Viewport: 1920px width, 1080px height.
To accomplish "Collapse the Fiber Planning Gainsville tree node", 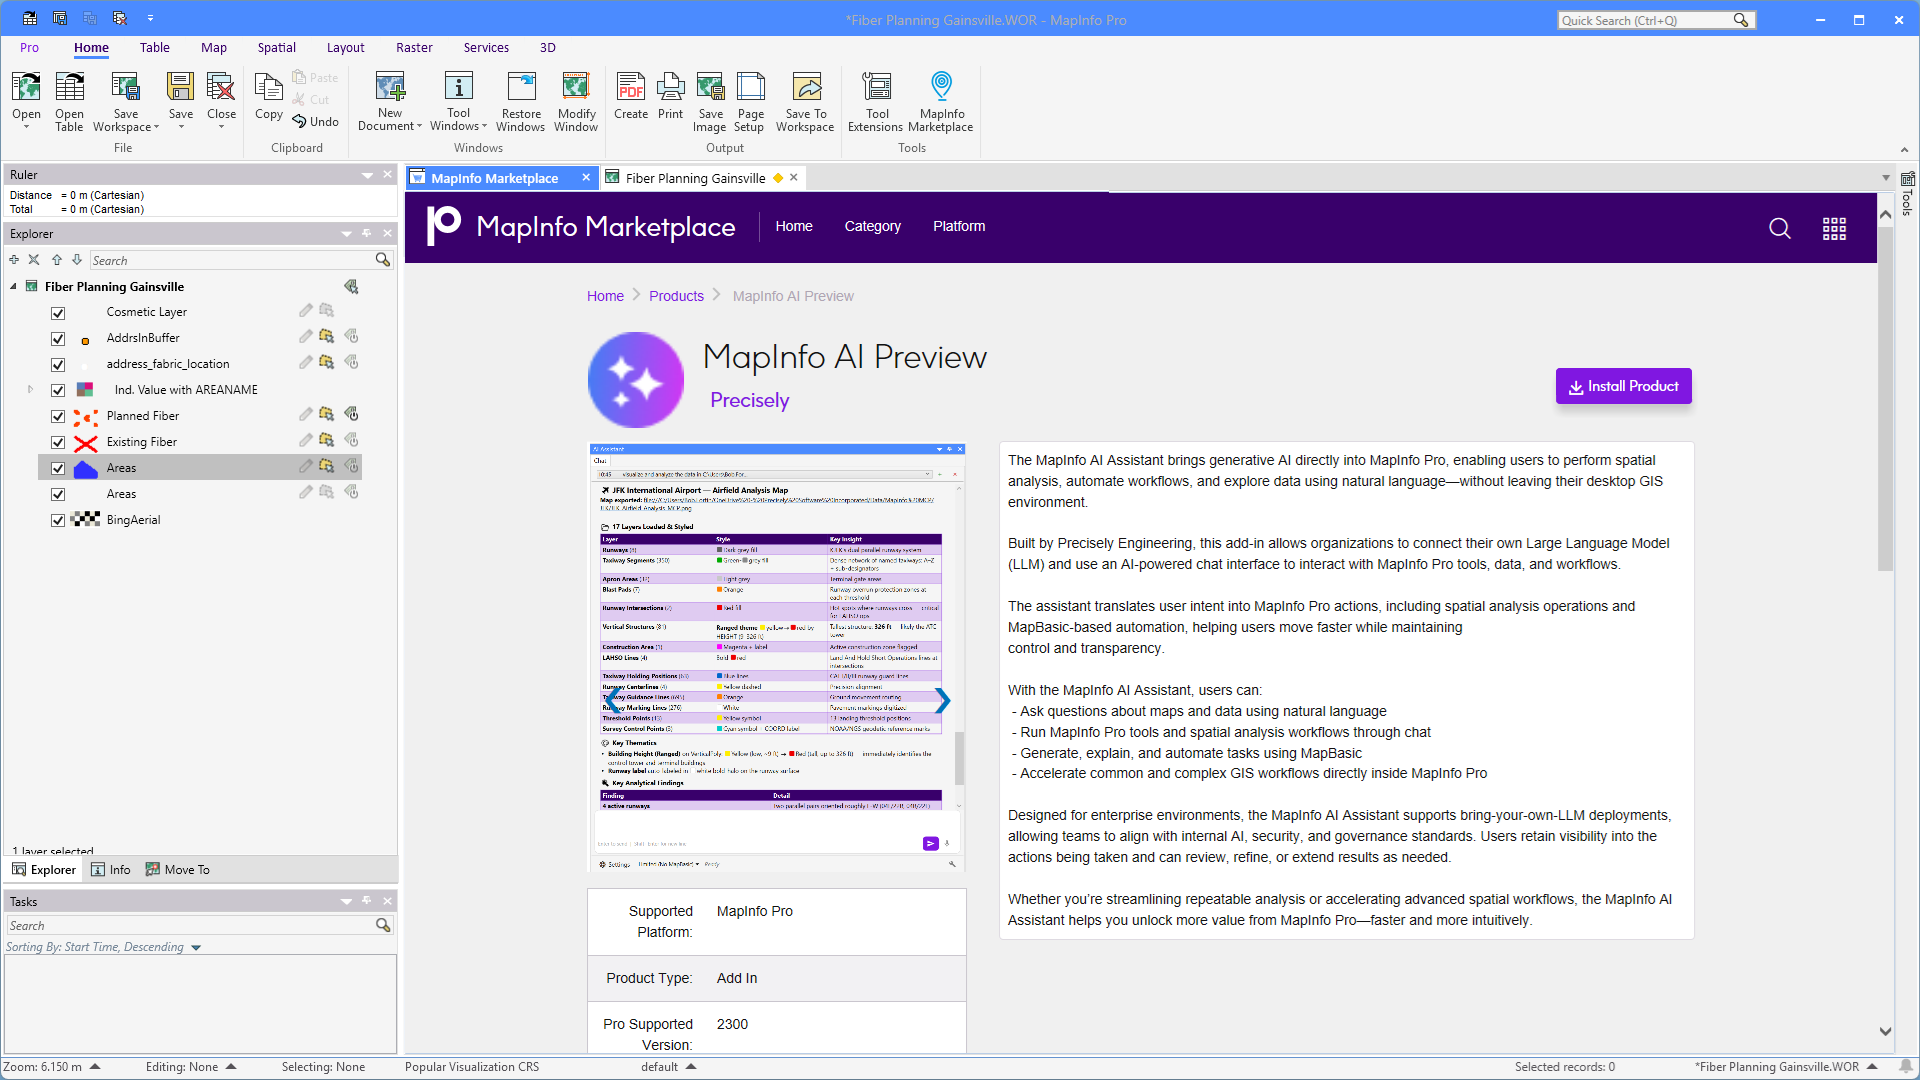I will (x=14, y=287).
